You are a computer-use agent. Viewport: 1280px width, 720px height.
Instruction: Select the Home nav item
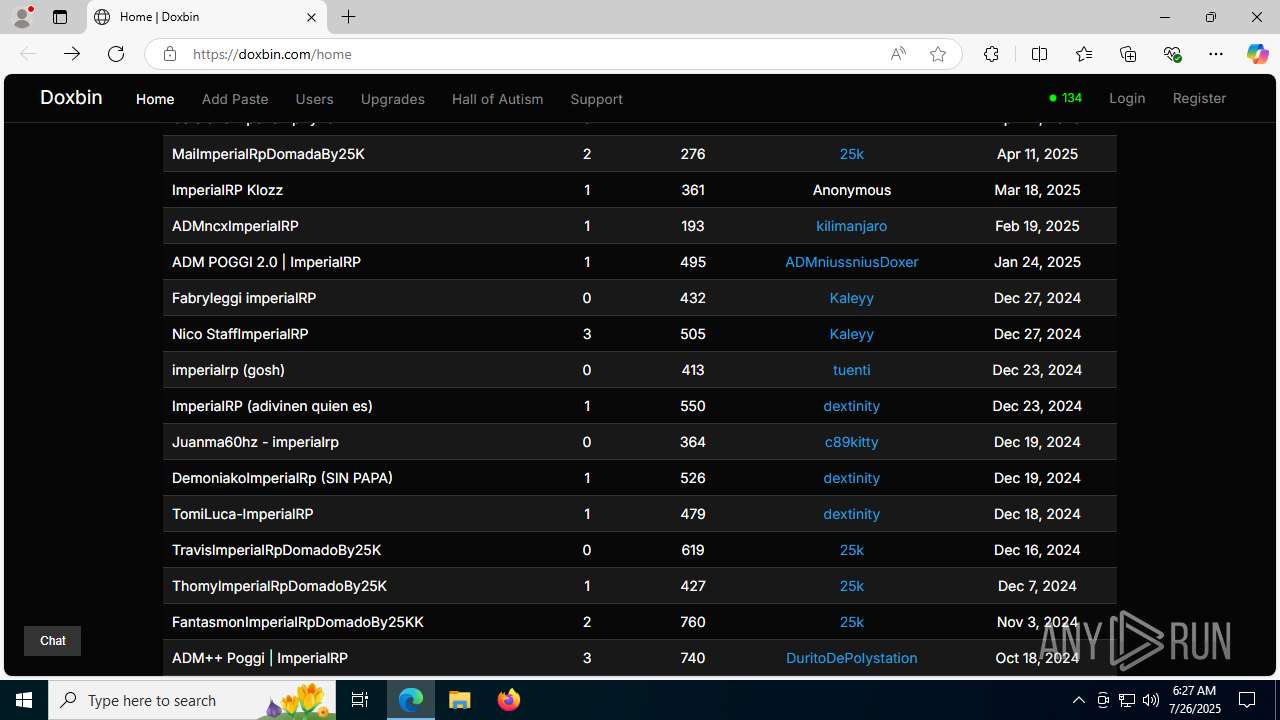click(x=155, y=99)
